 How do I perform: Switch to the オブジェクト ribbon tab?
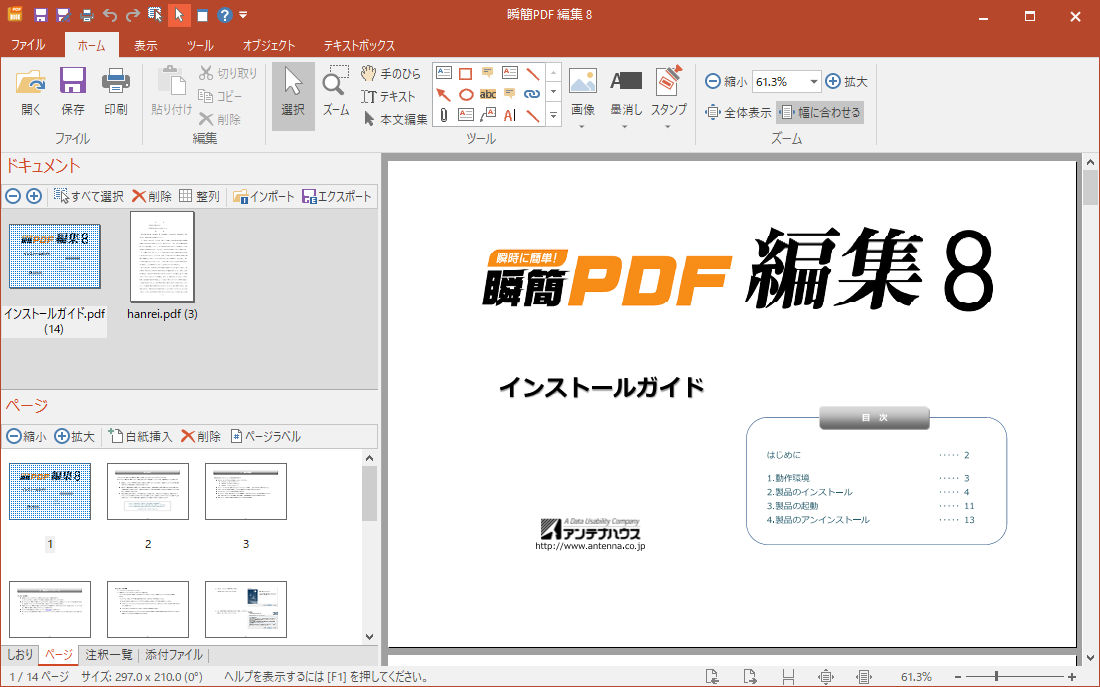pyautogui.click(x=269, y=46)
